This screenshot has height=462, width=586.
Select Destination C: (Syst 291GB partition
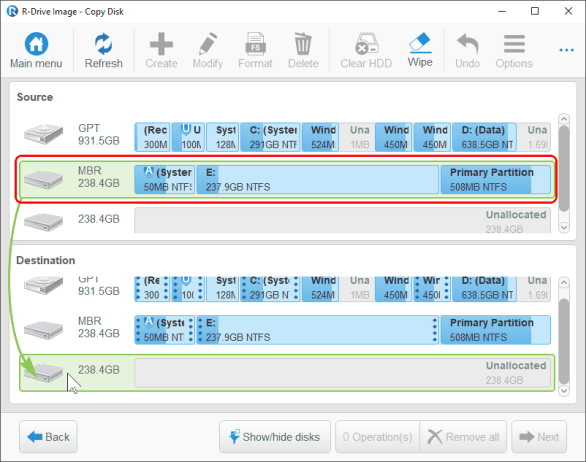pos(270,288)
